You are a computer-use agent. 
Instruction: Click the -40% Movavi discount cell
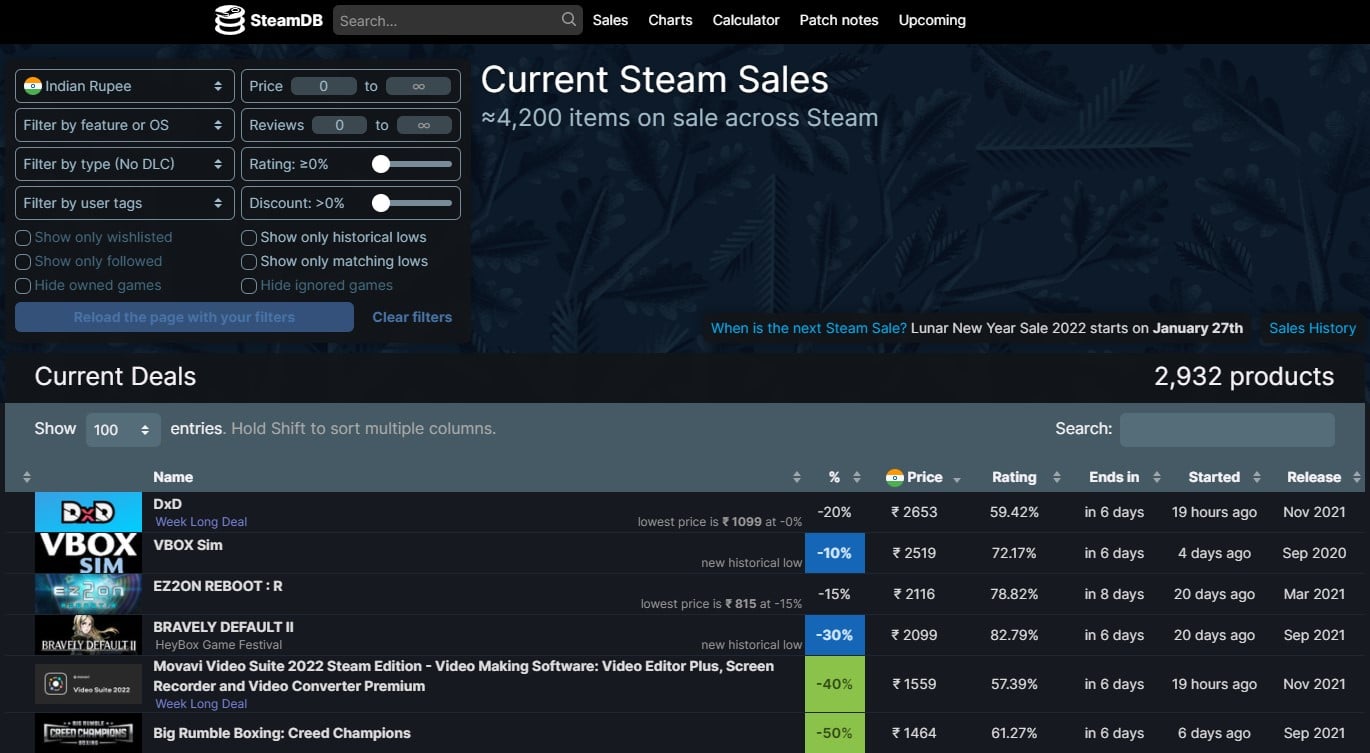835,684
